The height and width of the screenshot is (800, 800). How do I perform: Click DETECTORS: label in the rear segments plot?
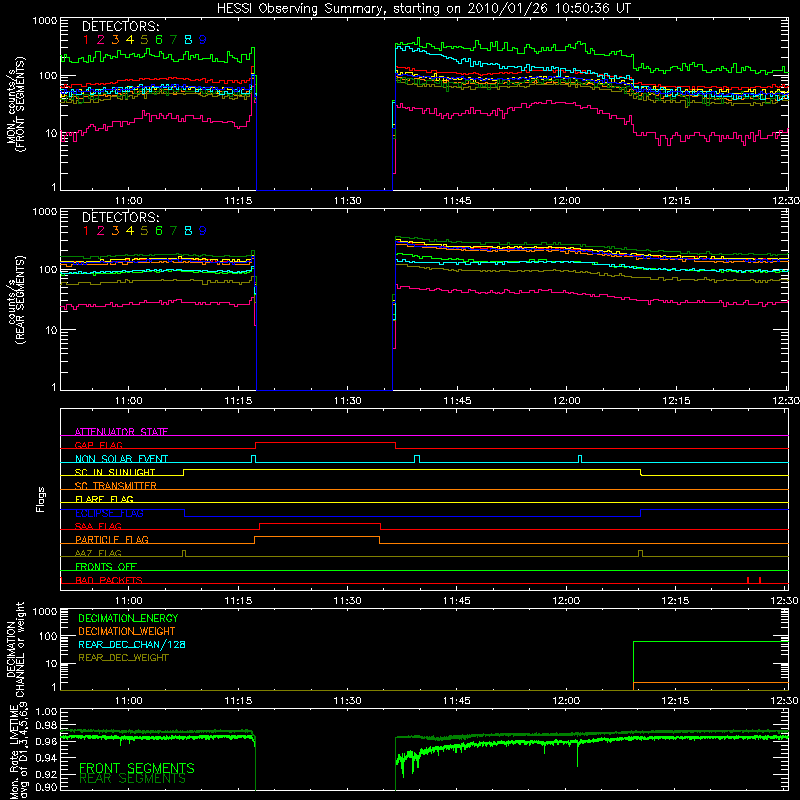[120, 217]
